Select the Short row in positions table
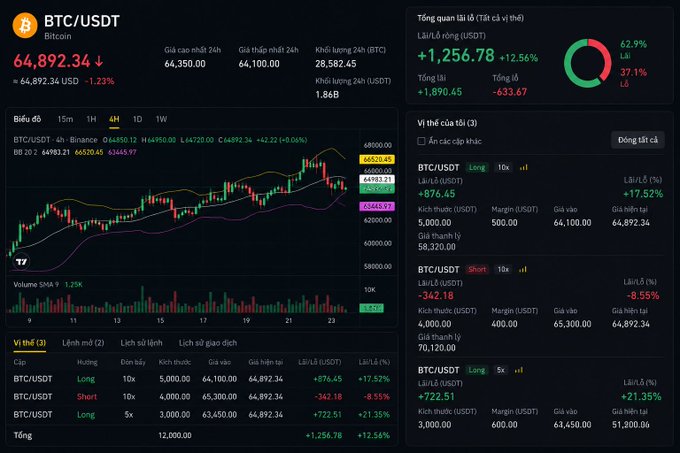Image resolution: width=680 pixels, height=453 pixels. (202, 397)
